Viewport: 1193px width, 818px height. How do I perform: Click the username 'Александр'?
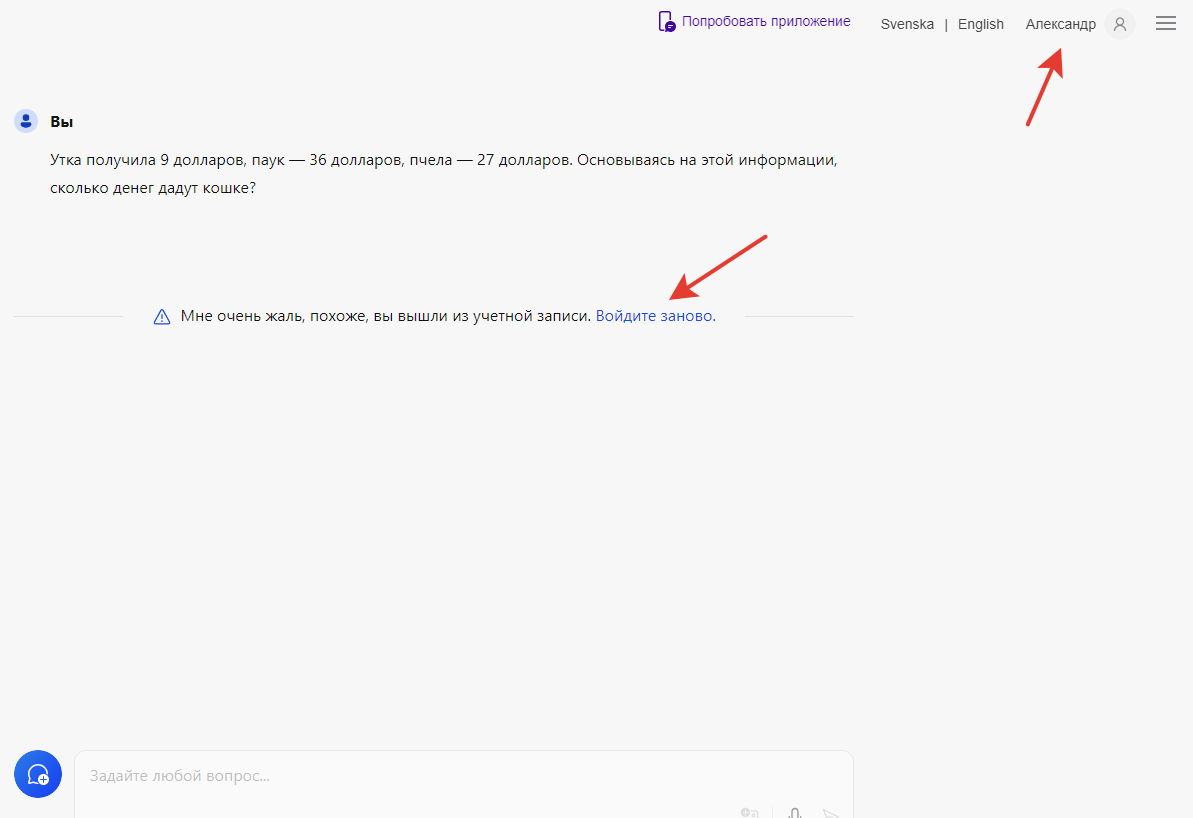1061,24
